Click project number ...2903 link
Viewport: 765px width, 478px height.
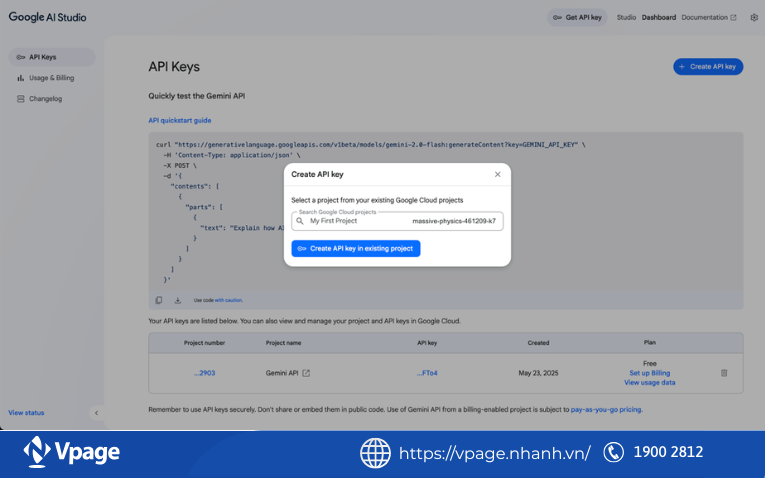click(x=204, y=373)
